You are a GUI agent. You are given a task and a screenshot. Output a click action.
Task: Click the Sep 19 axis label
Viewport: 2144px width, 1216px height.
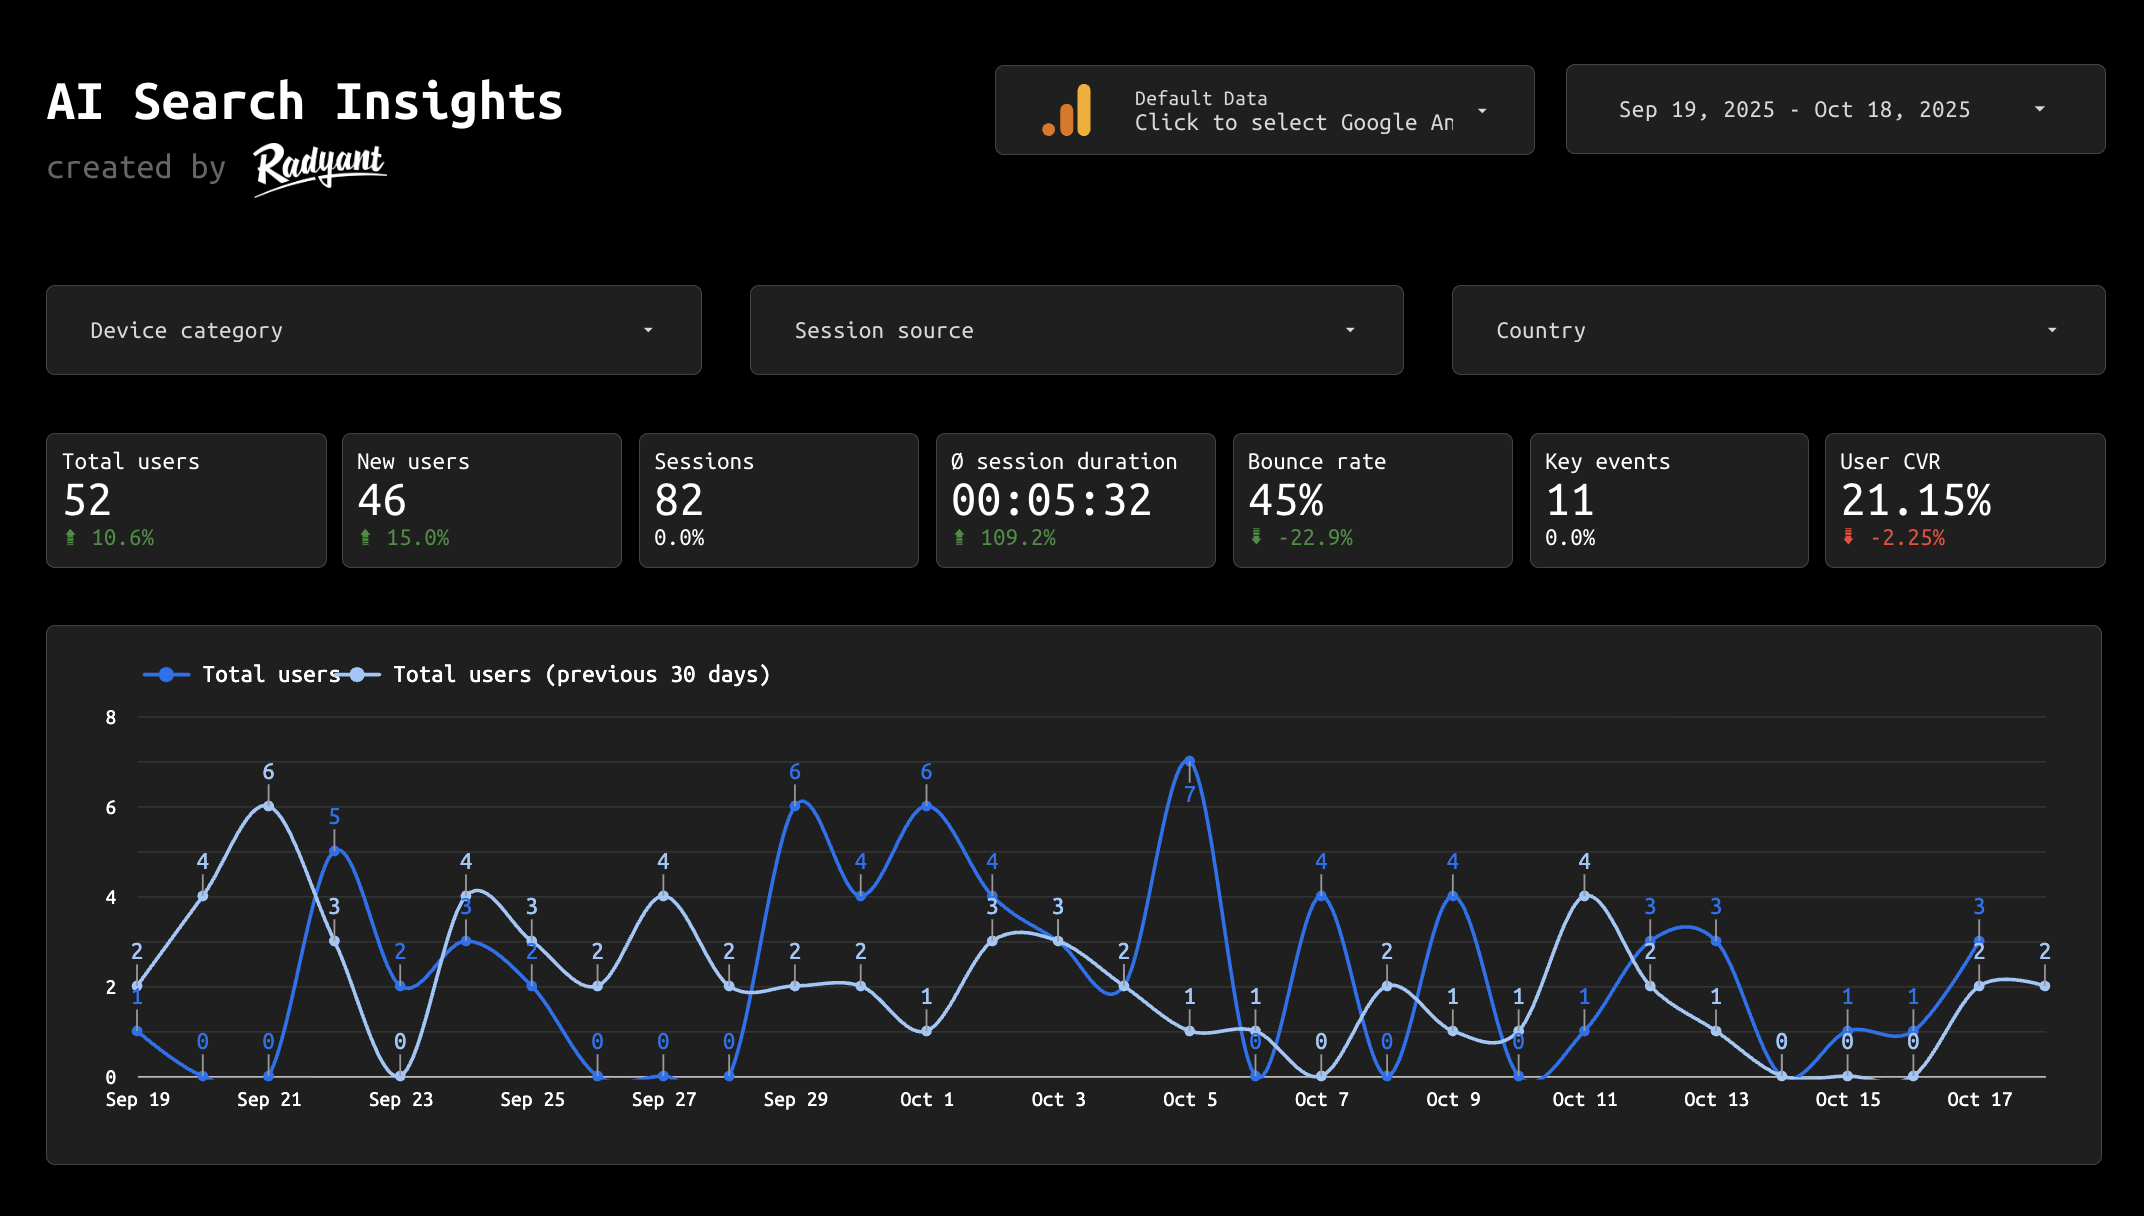tap(138, 1100)
